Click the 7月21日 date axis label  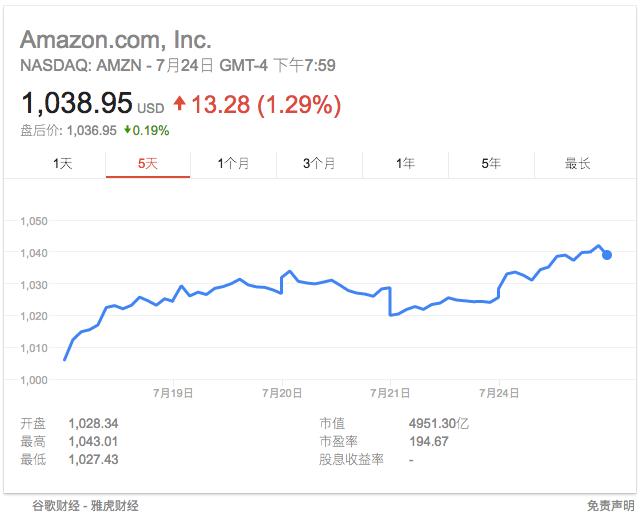pyautogui.click(x=390, y=393)
